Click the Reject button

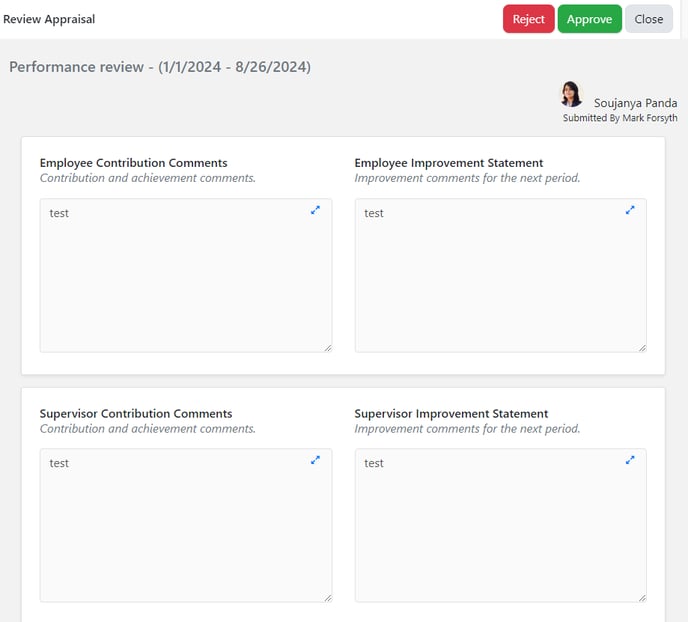coord(528,19)
